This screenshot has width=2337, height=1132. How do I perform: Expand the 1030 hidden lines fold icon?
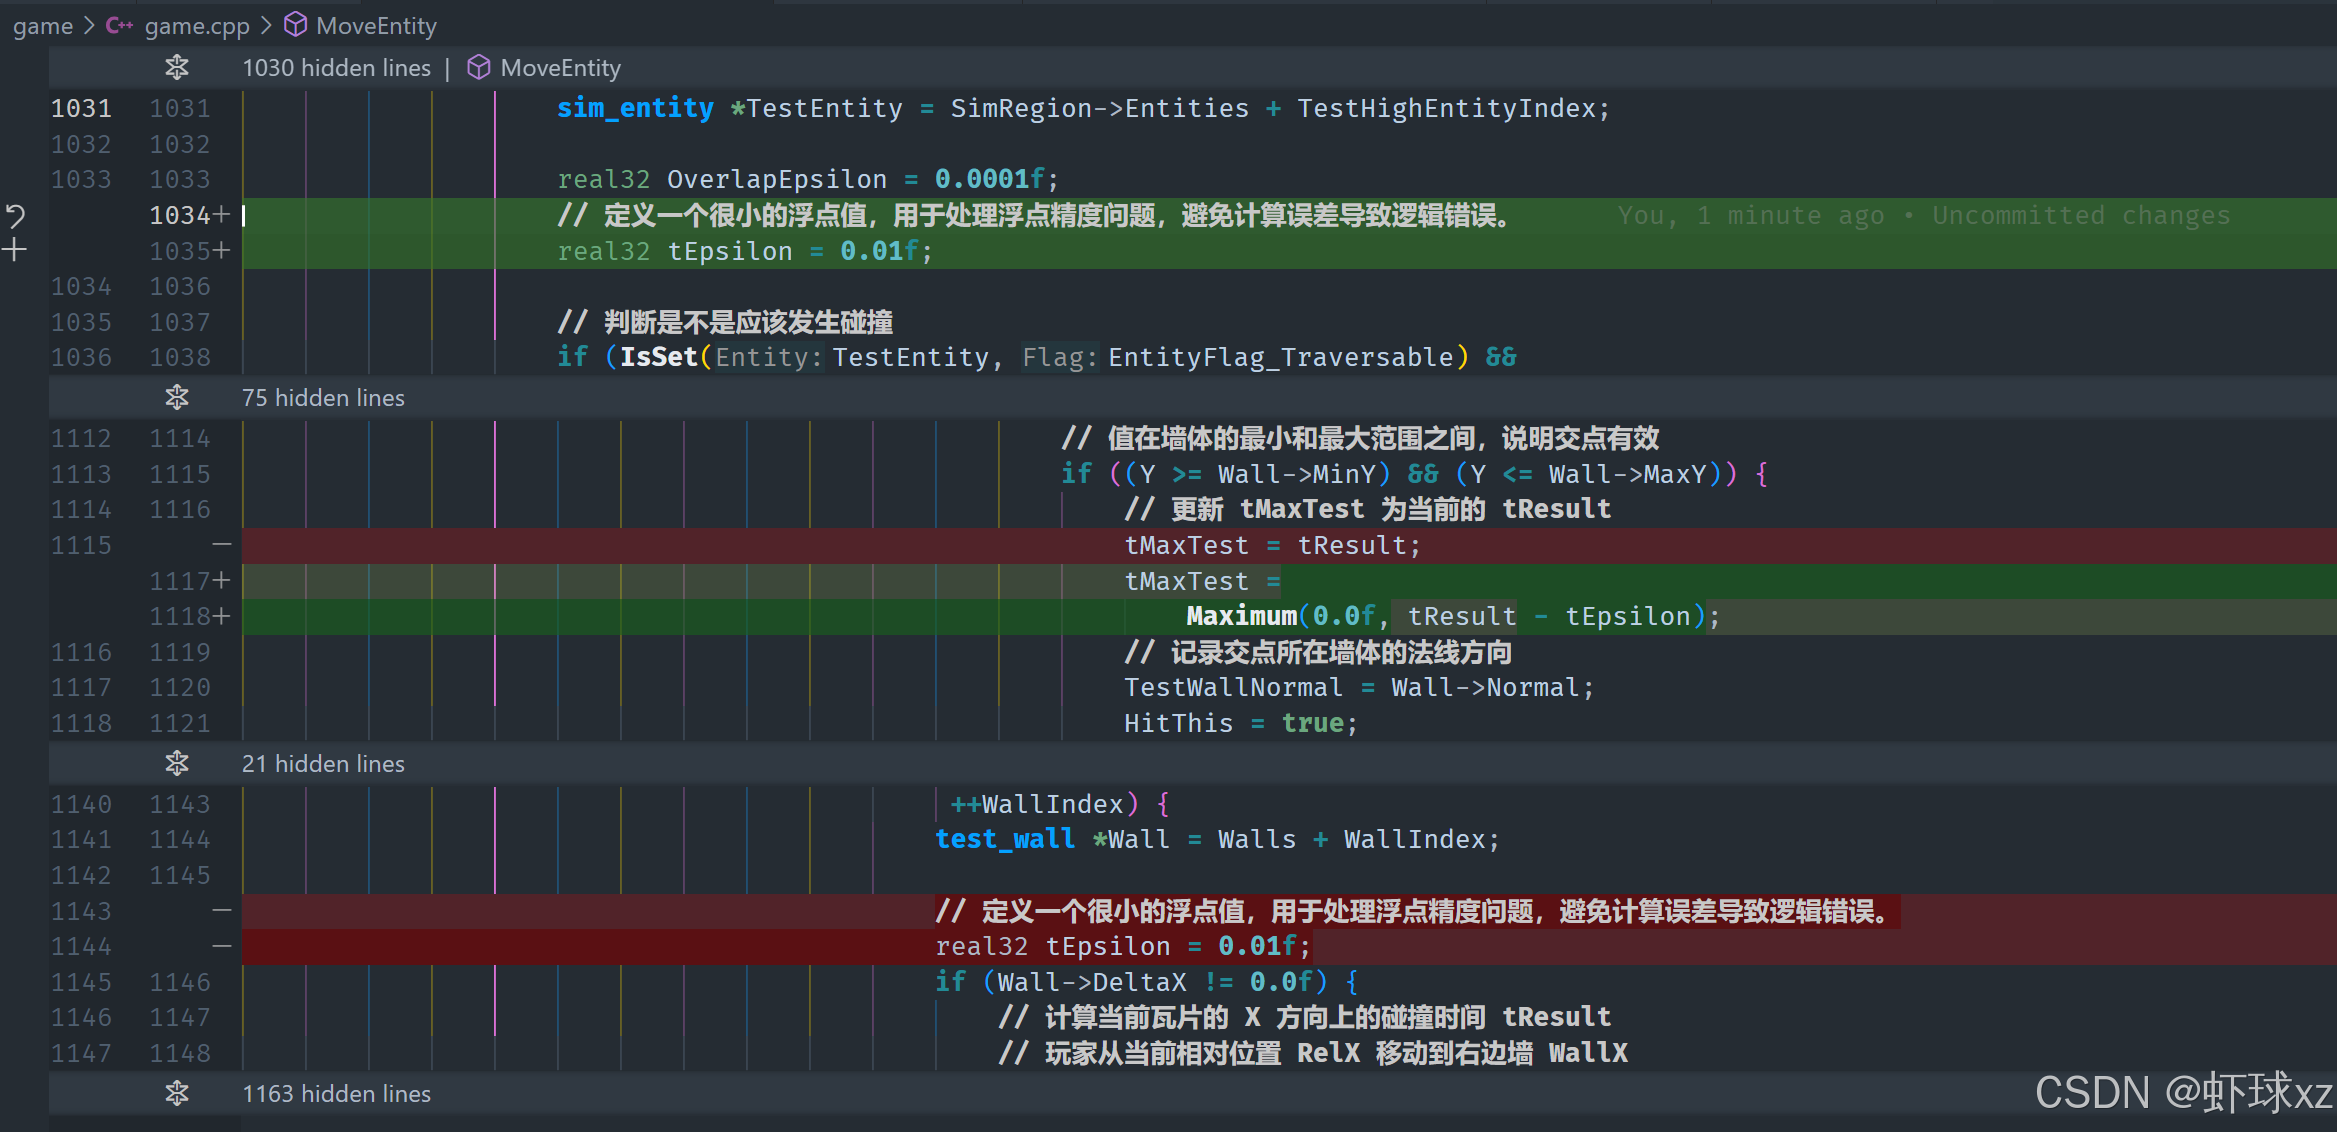[x=177, y=68]
